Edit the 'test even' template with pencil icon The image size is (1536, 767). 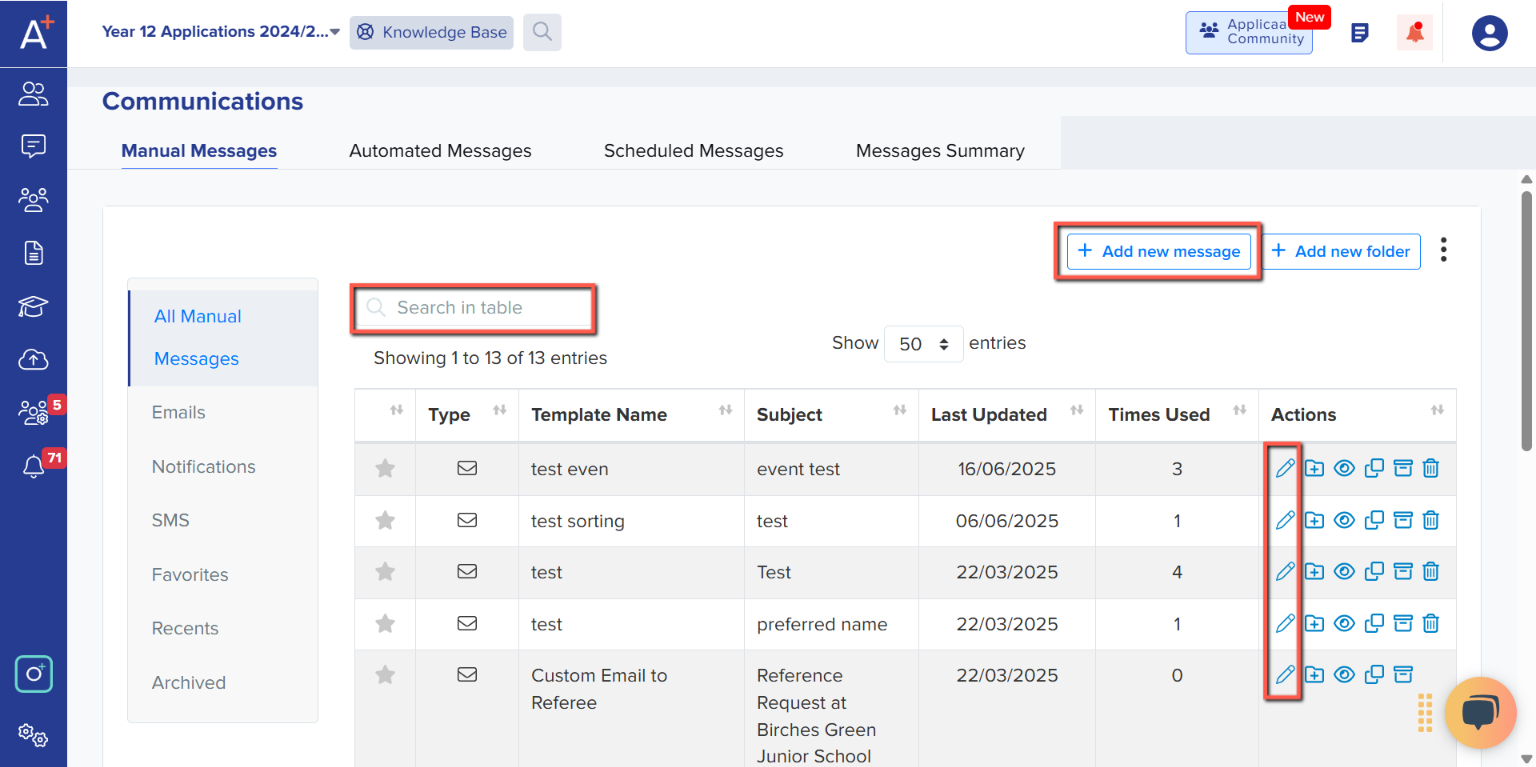(x=1285, y=468)
